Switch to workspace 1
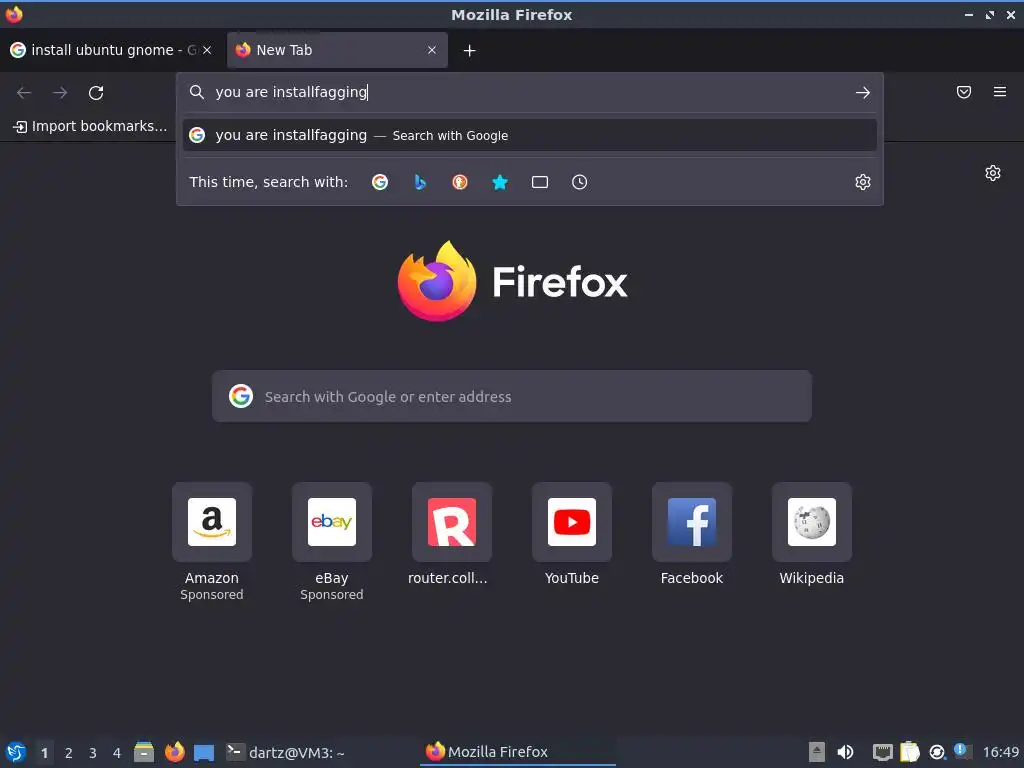1024x768 pixels. click(44, 753)
